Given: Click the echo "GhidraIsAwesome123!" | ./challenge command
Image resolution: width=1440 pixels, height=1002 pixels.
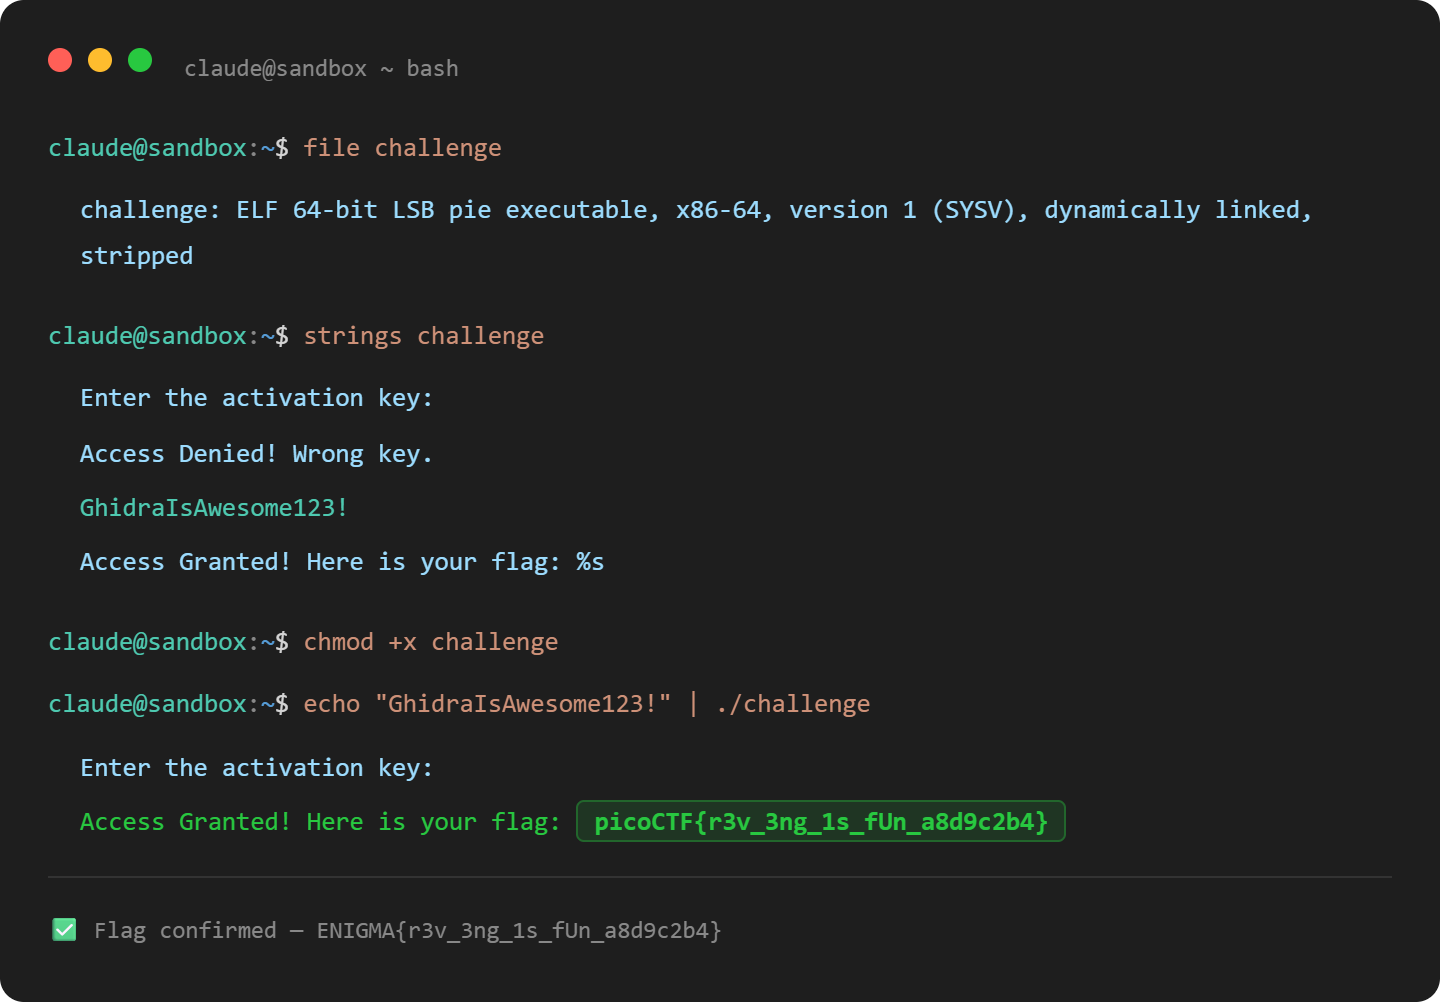Looking at the screenshot, I should tap(586, 704).
